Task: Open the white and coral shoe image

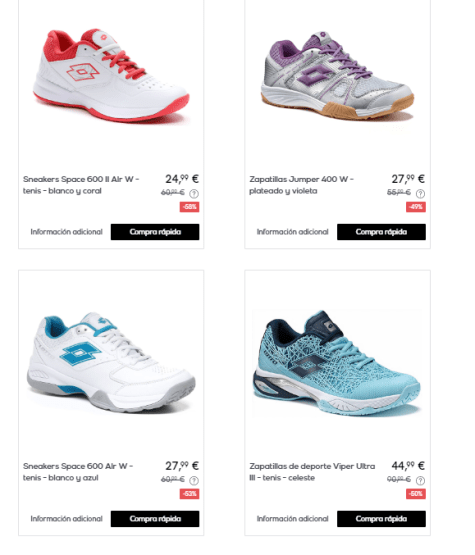Action: [111, 76]
